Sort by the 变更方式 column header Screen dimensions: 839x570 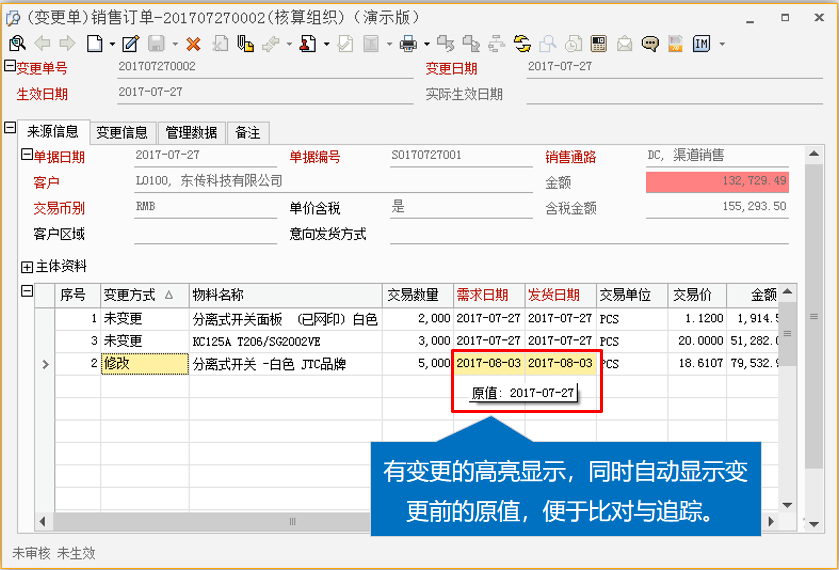[144, 295]
